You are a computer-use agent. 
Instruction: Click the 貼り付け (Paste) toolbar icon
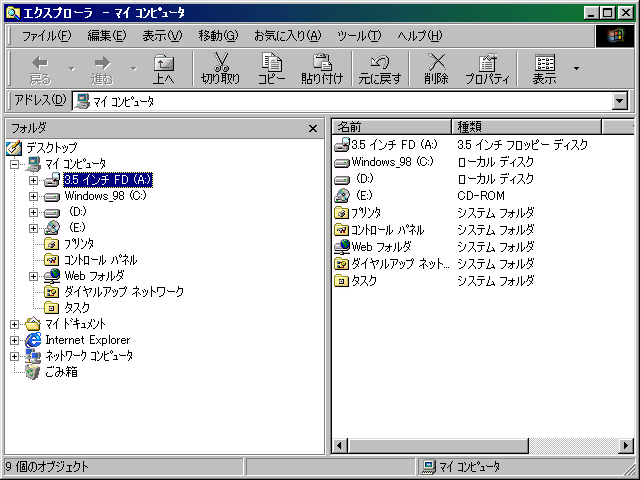pos(322,68)
